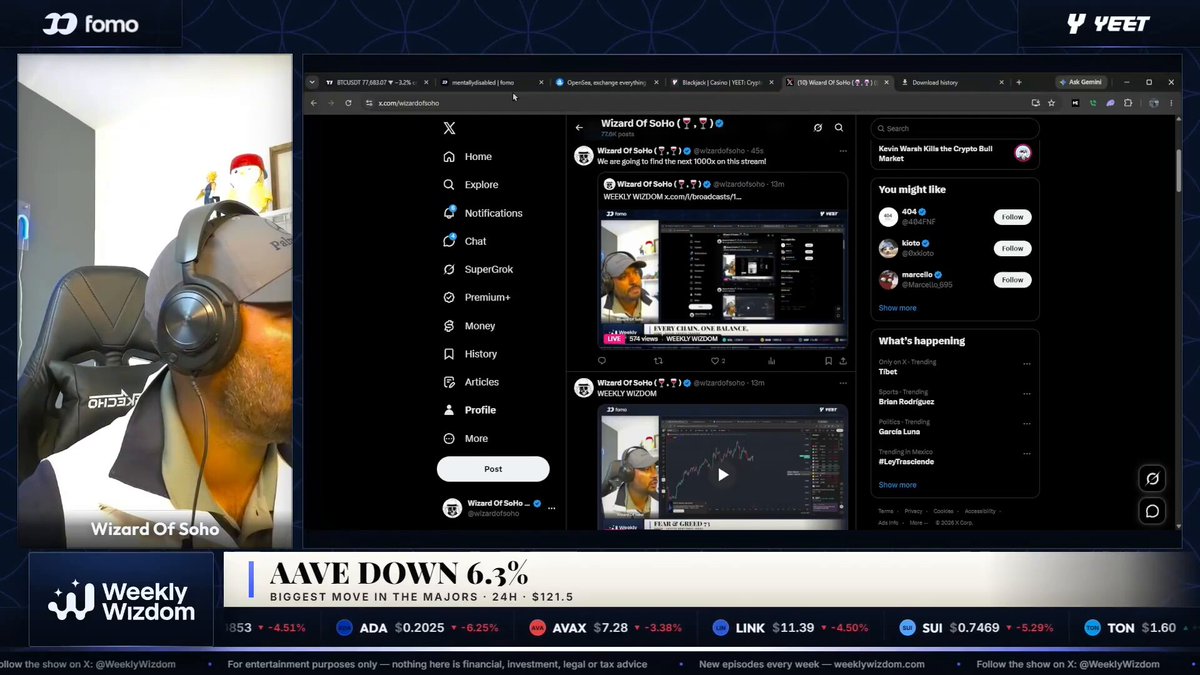Like the 1000x stream post
The height and width of the screenshot is (675, 1200).
pyautogui.click(x=716, y=361)
